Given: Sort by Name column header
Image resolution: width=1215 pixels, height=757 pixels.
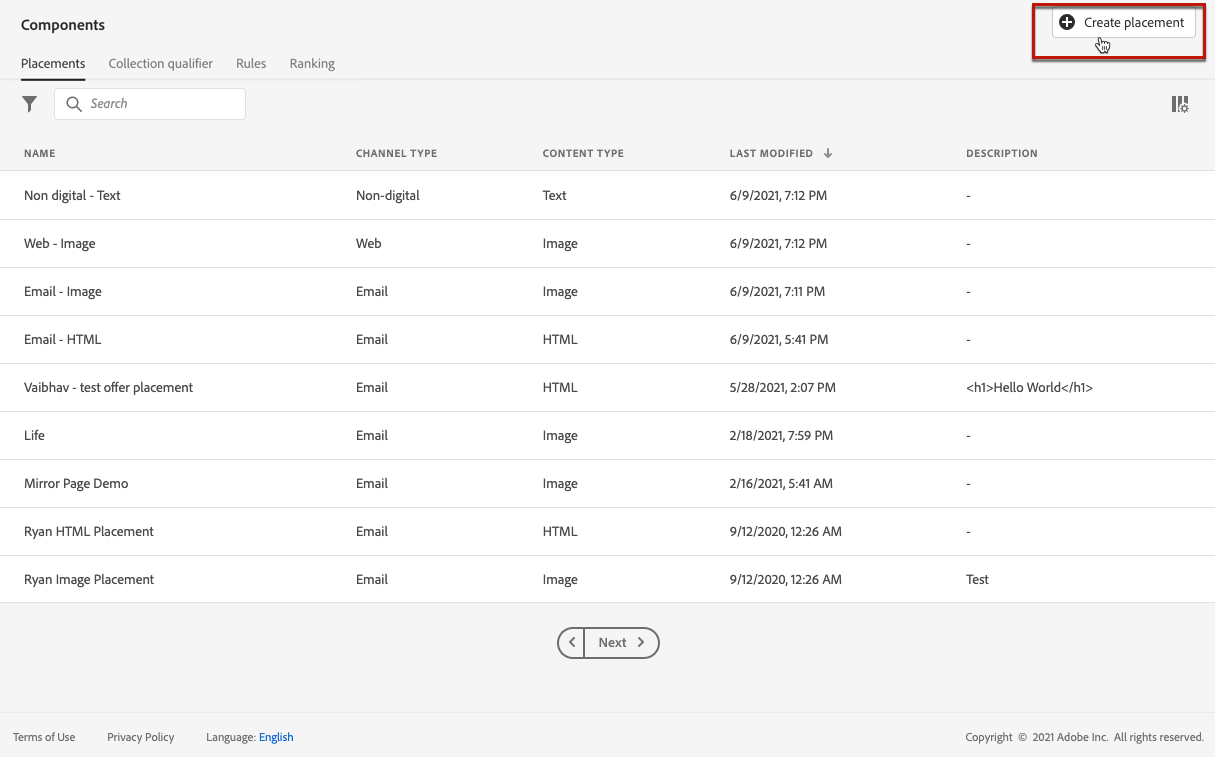Looking at the screenshot, I should click(40, 154).
